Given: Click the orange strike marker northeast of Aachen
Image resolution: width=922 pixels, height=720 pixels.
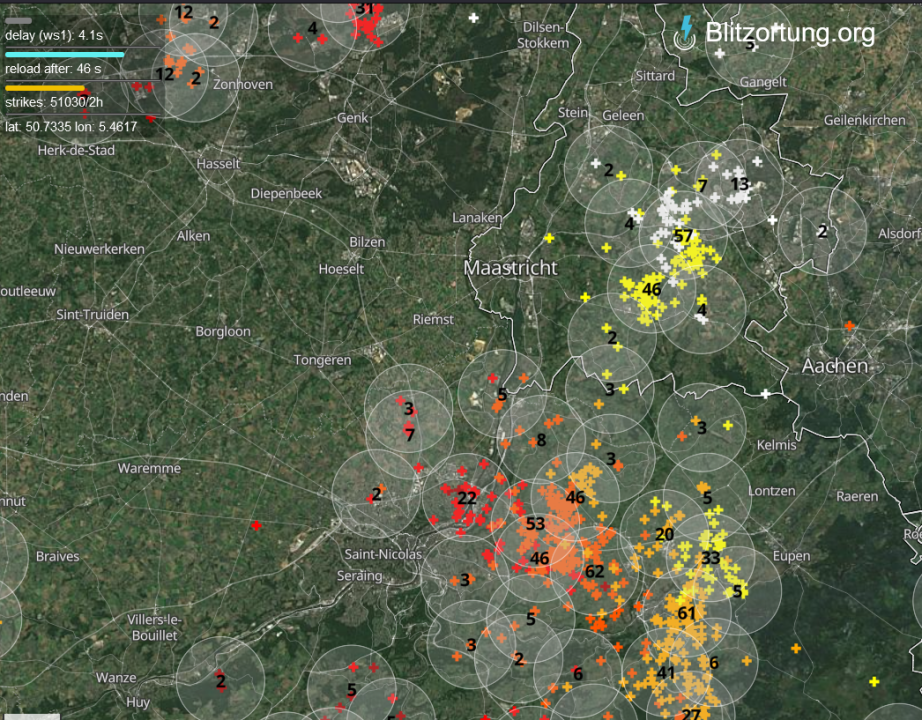Looking at the screenshot, I should [x=849, y=325].
